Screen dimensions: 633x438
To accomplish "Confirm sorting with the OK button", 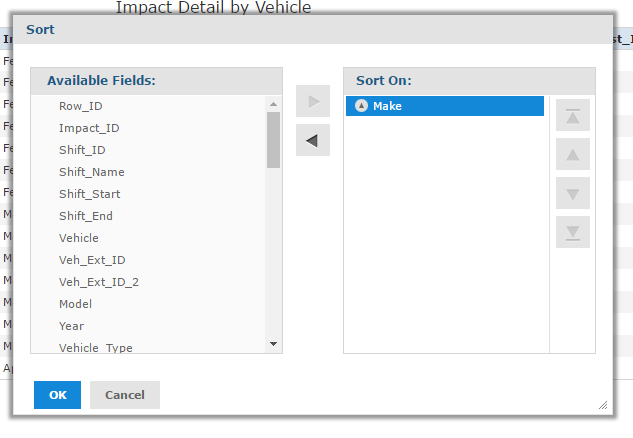I will [57, 395].
